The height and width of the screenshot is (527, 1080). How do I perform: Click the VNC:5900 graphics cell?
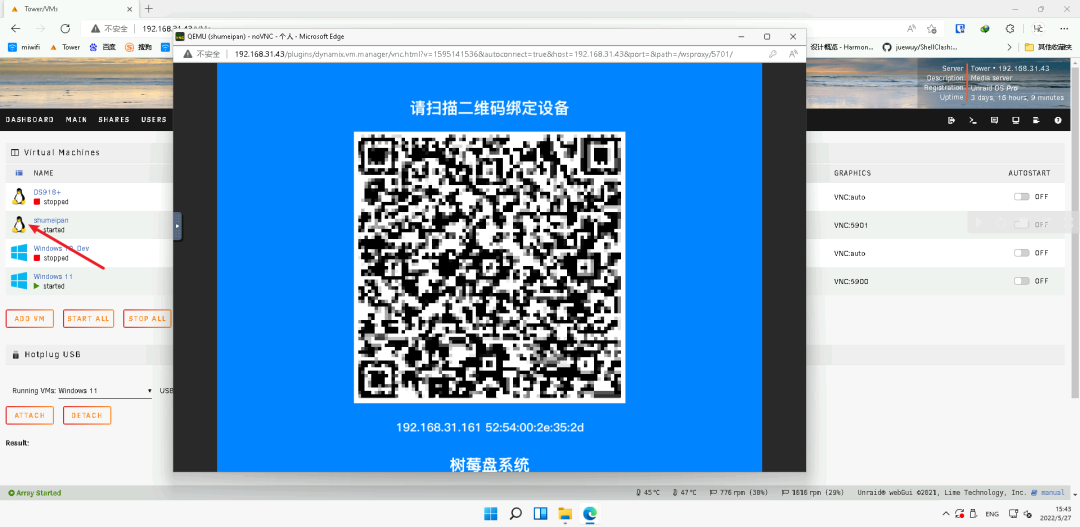pyautogui.click(x=849, y=281)
